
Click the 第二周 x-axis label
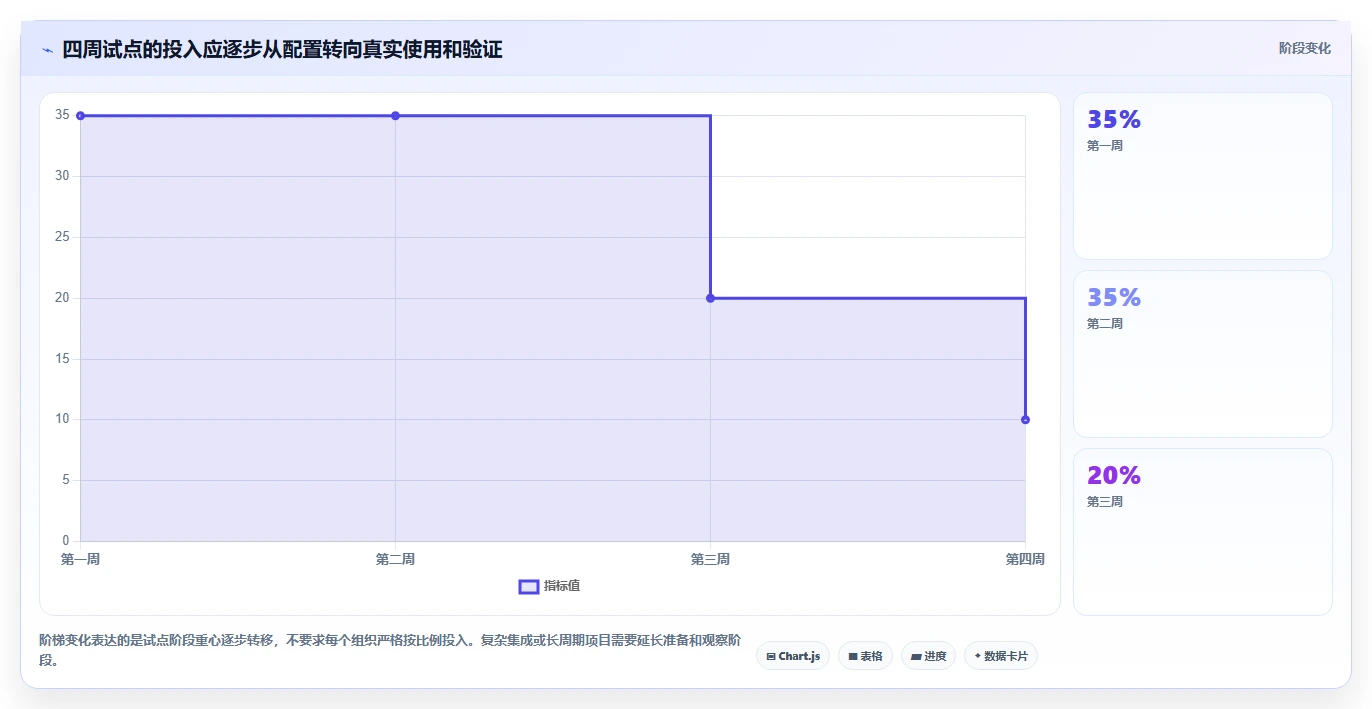(x=395, y=559)
